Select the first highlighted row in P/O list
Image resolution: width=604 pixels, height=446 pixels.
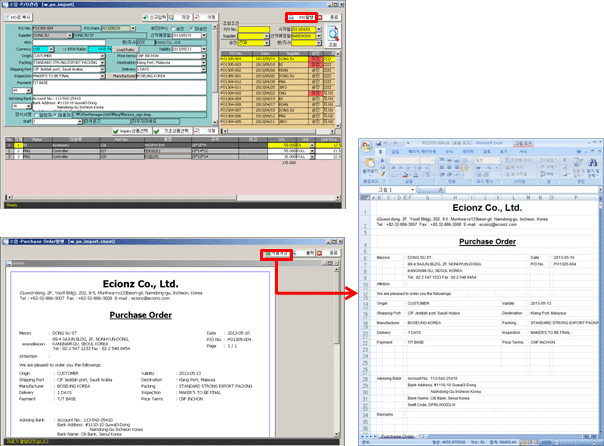click(276, 59)
